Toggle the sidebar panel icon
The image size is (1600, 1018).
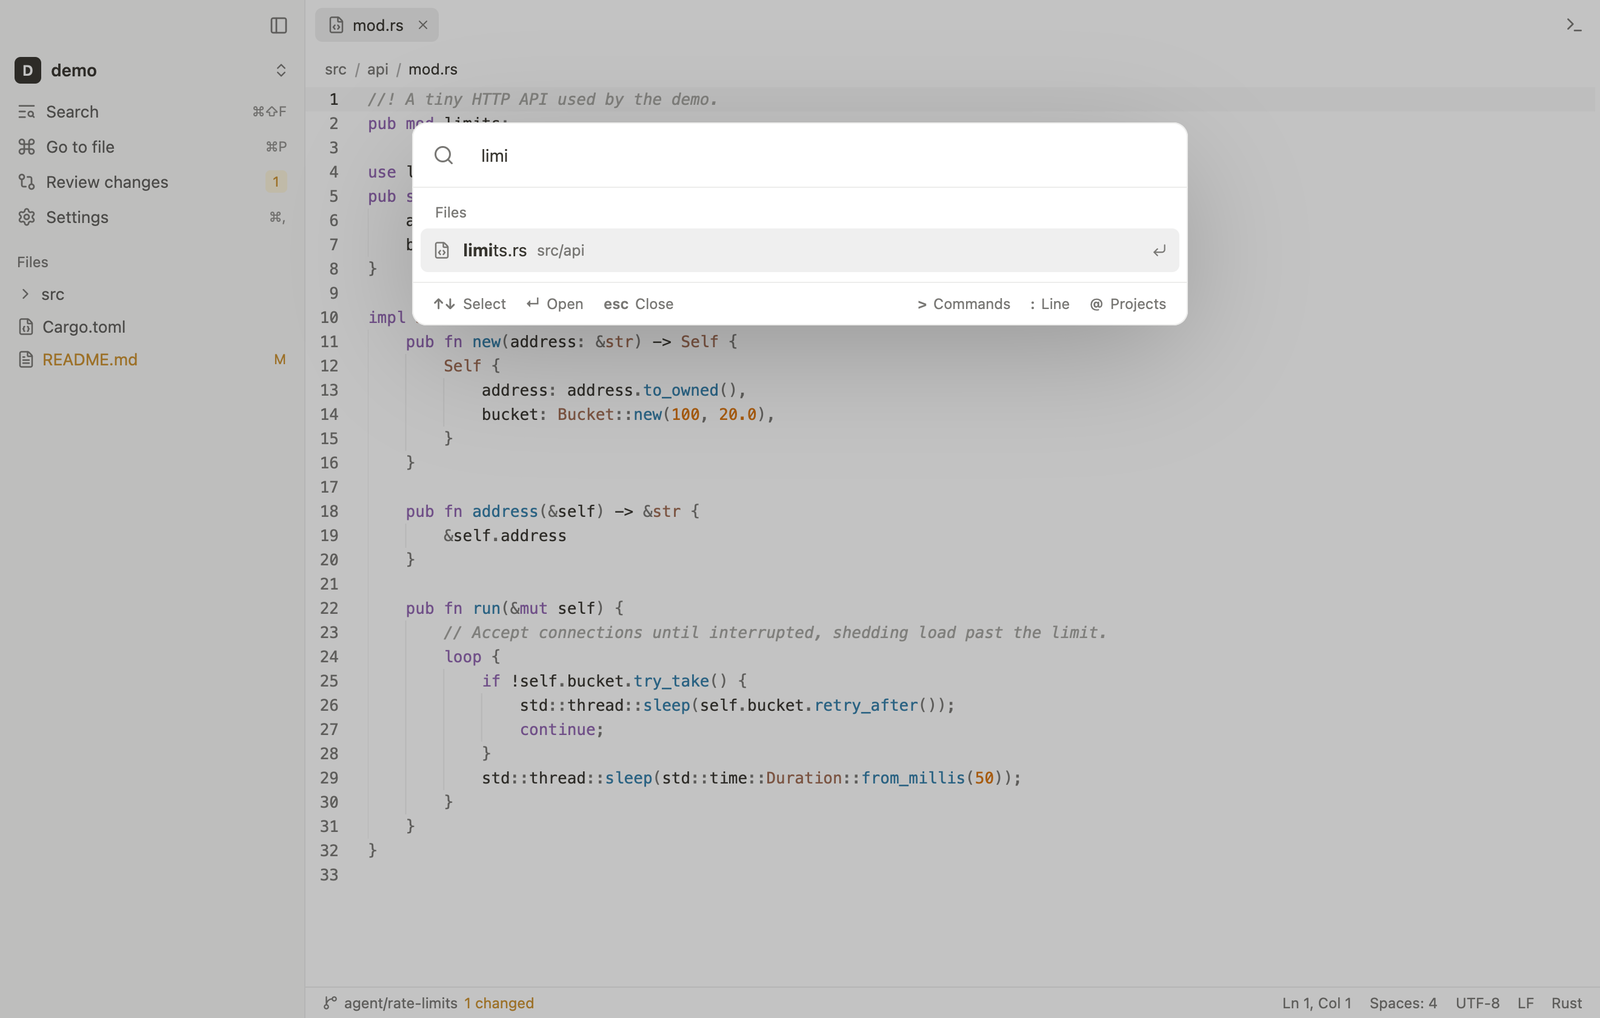(x=279, y=25)
